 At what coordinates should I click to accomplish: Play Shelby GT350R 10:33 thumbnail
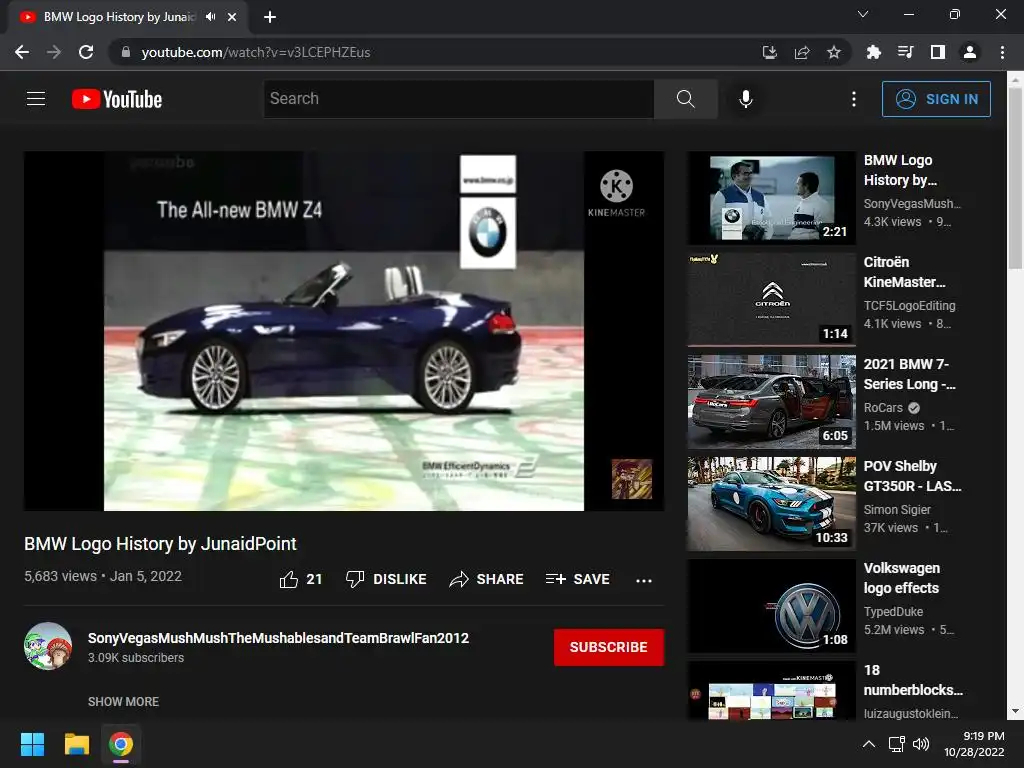771,504
